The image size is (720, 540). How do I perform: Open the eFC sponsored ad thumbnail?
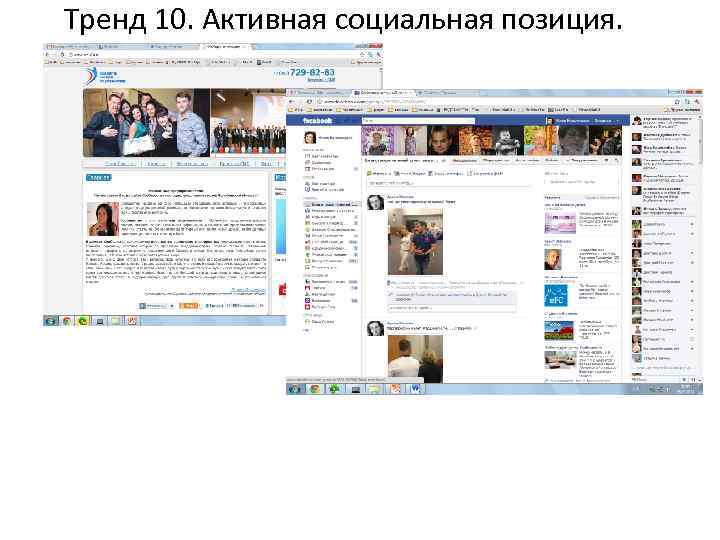pyautogui.click(x=556, y=296)
